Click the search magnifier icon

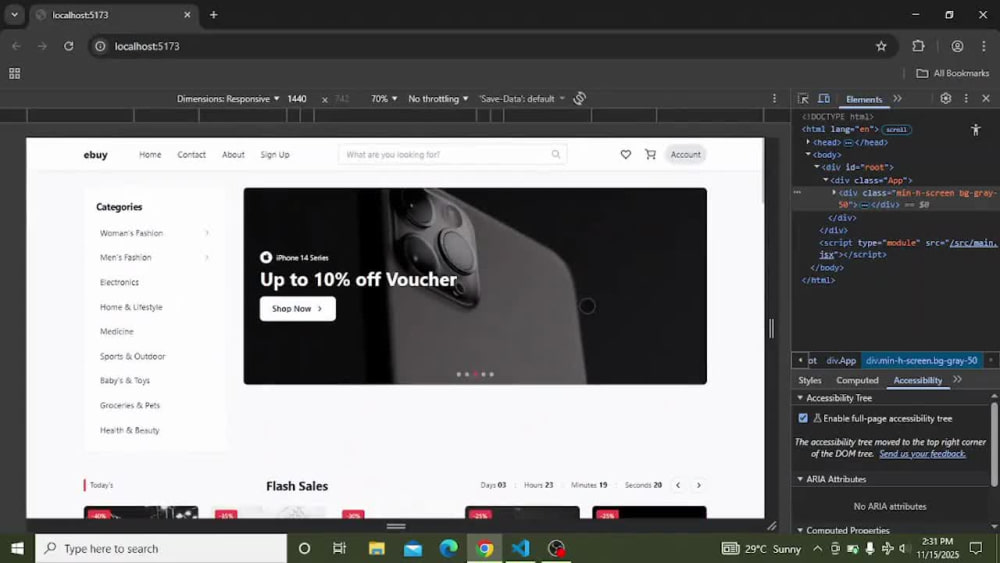pos(555,154)
